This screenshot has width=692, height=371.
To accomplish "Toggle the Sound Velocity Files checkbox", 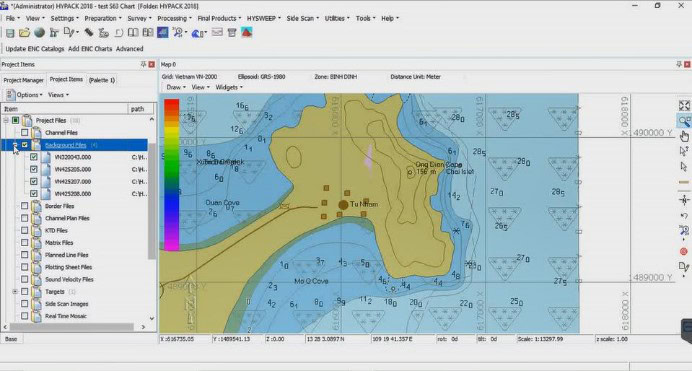I will [24, 279].
